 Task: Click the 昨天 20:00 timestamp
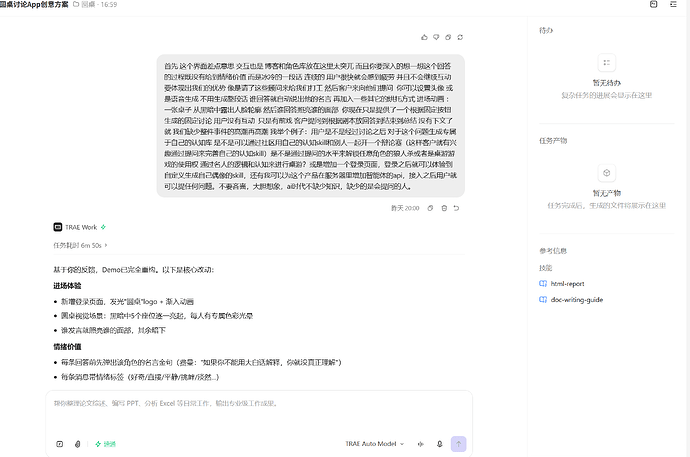(x=405, y=208)
